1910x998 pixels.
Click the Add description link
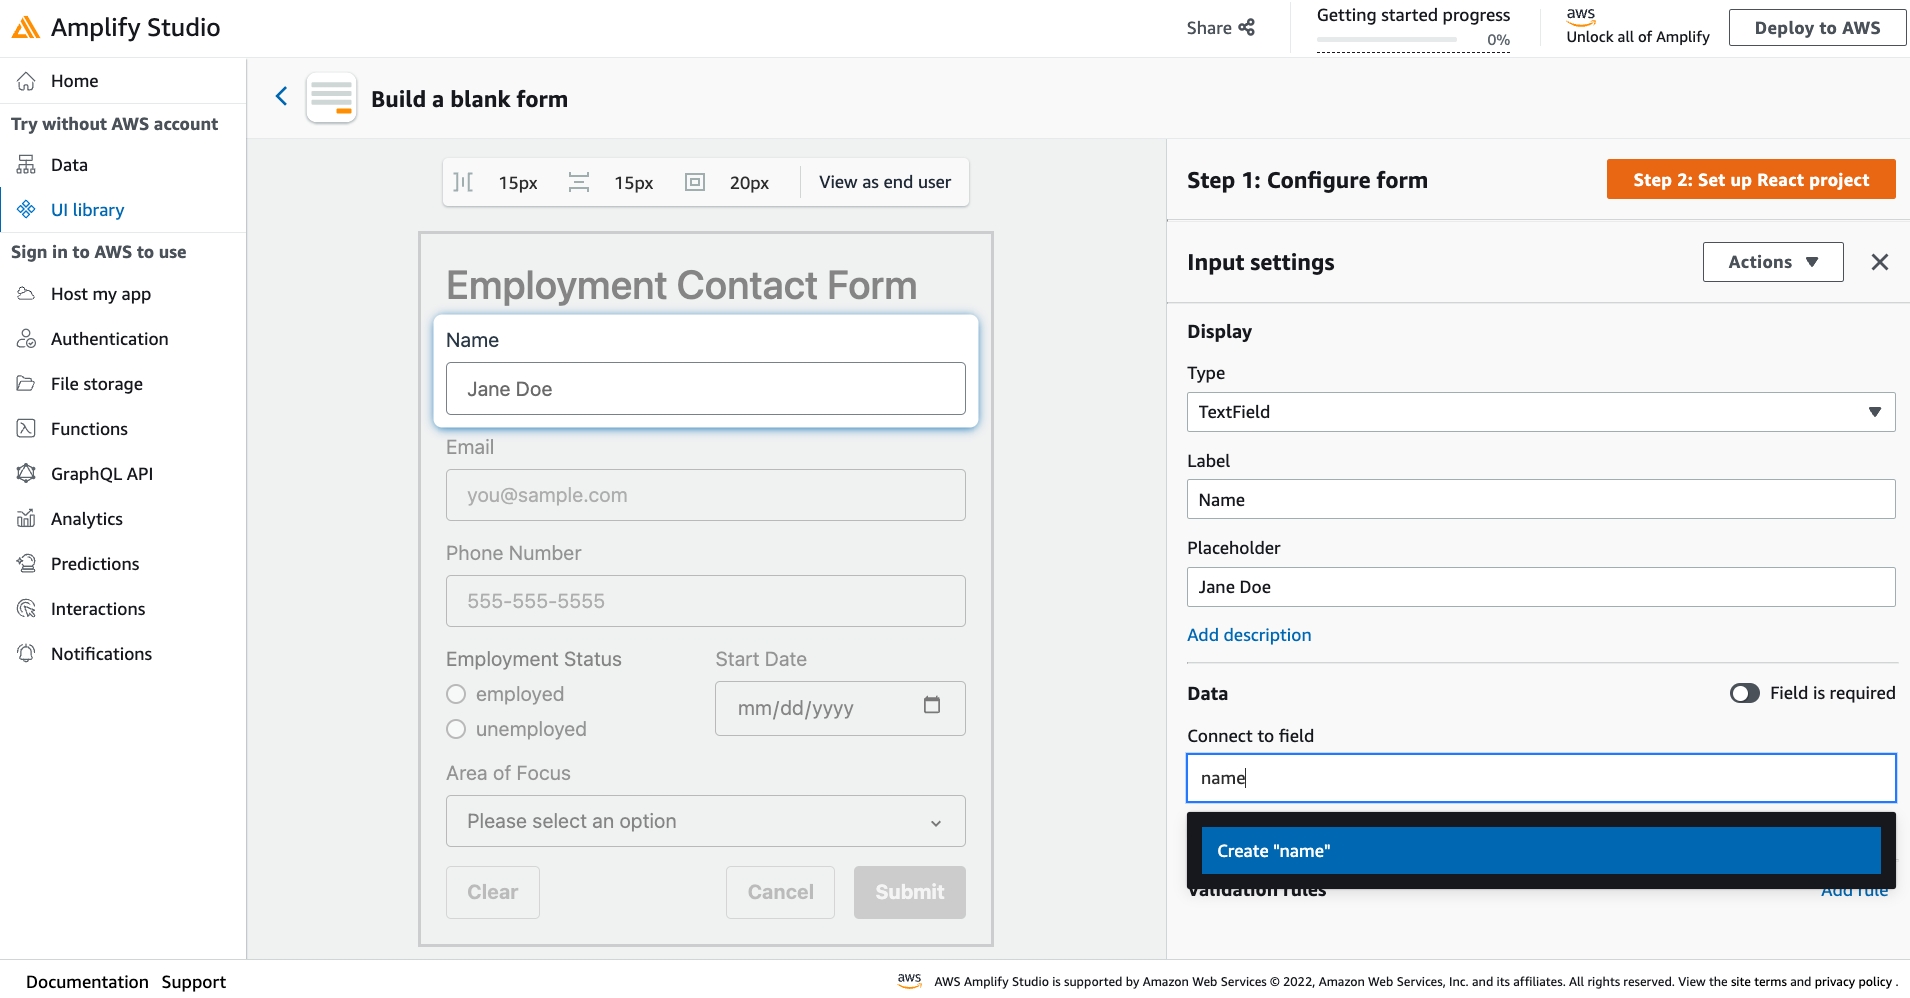pos(1249,634)
